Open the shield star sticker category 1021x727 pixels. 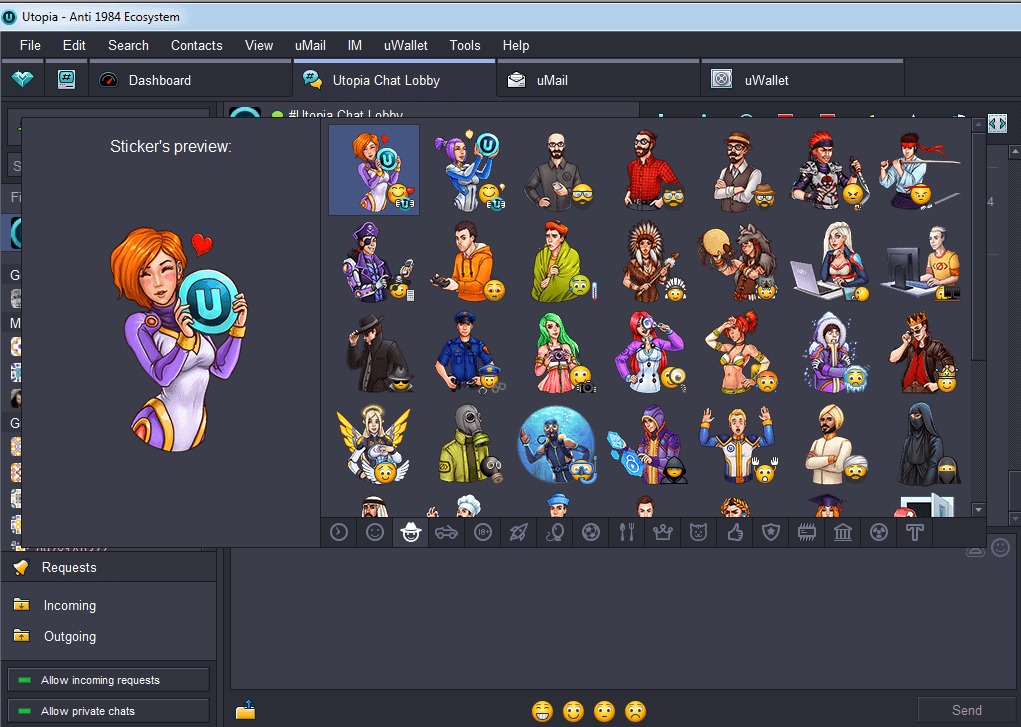(x=771, y=533)
